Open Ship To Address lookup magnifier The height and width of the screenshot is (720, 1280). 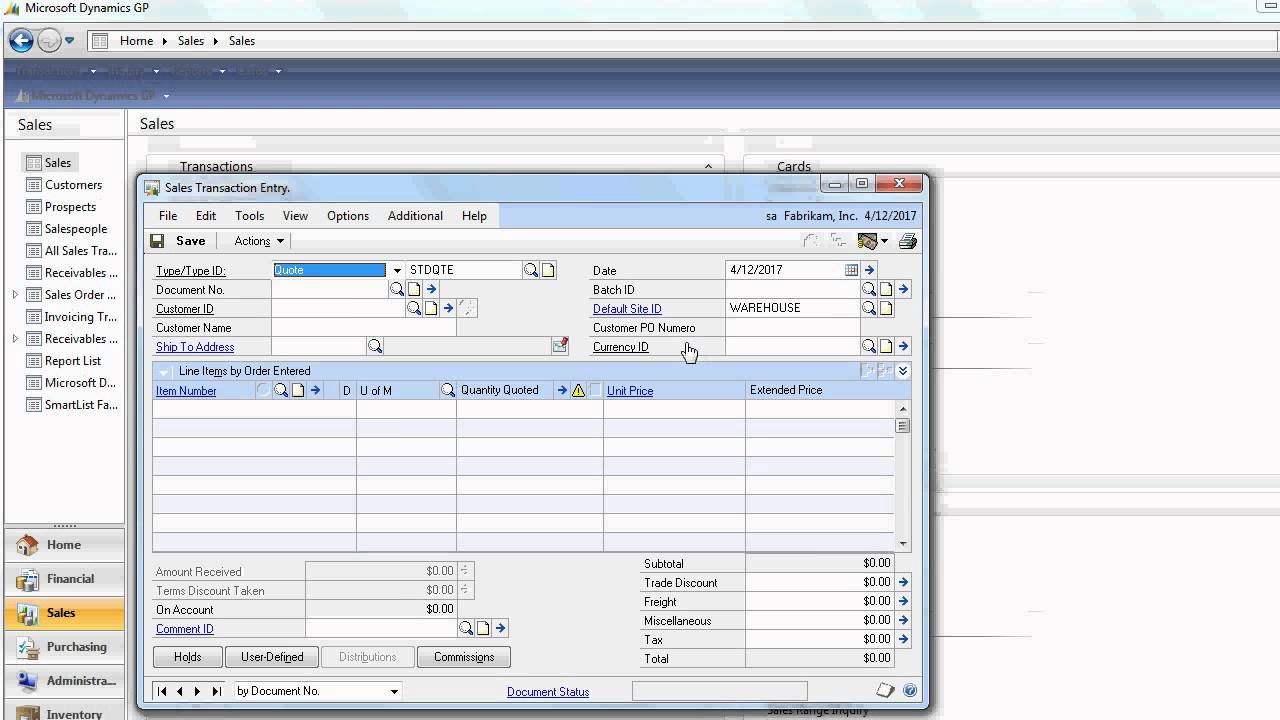tap(375, 347)
